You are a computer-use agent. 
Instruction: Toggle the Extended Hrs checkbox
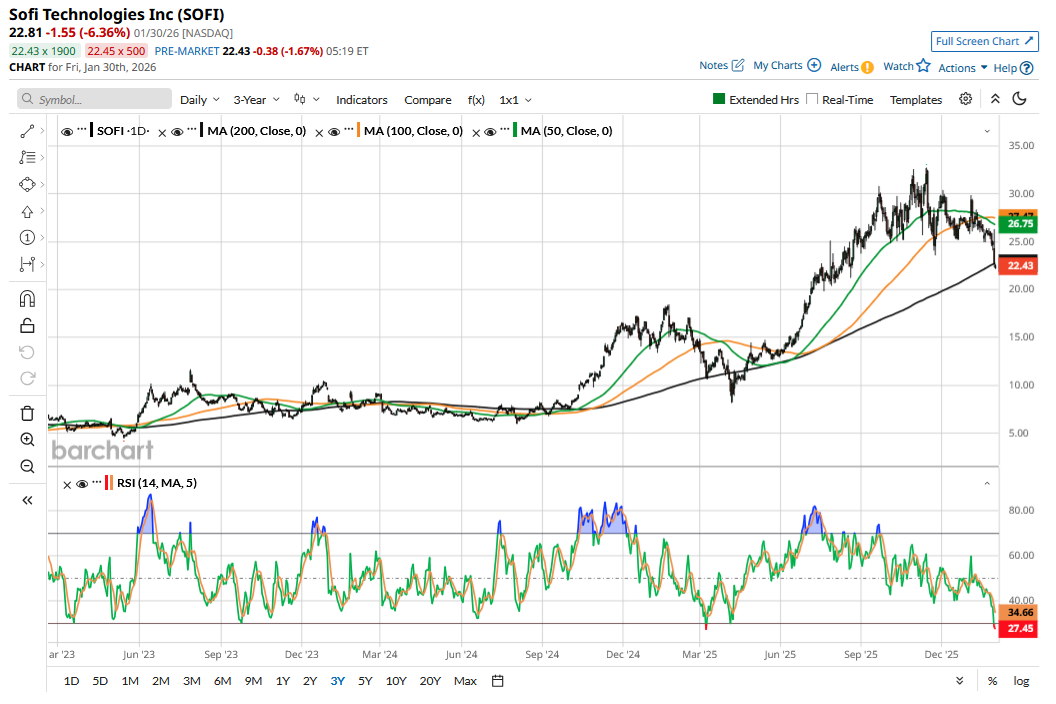[x=719, y=100]
